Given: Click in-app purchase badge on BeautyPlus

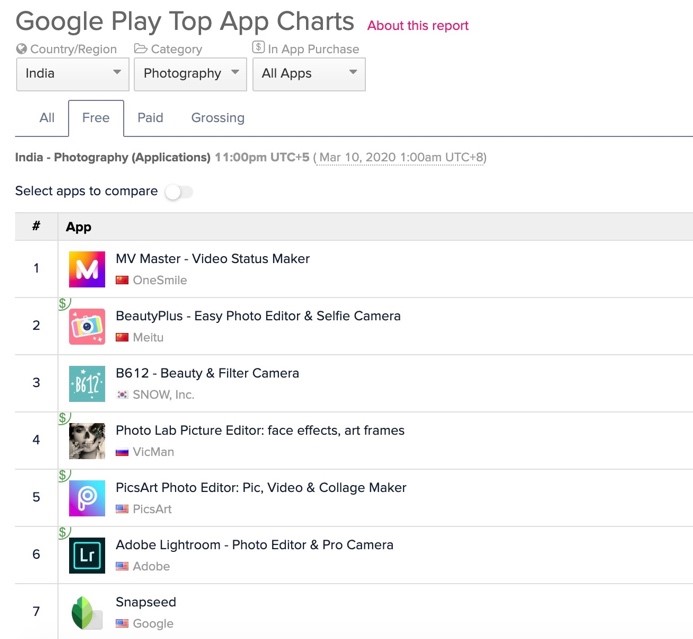Looking at the screenshot, I should click(x=64, y=303).
